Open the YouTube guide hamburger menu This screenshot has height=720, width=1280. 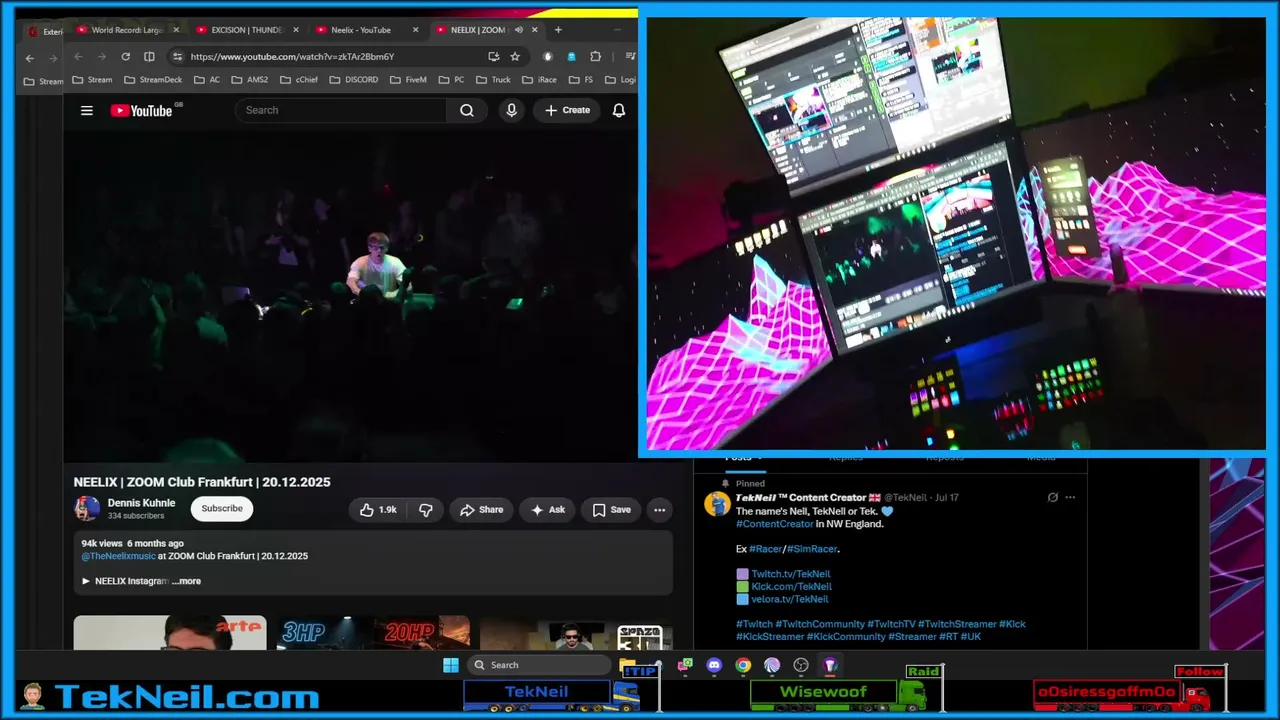point(87,110)
